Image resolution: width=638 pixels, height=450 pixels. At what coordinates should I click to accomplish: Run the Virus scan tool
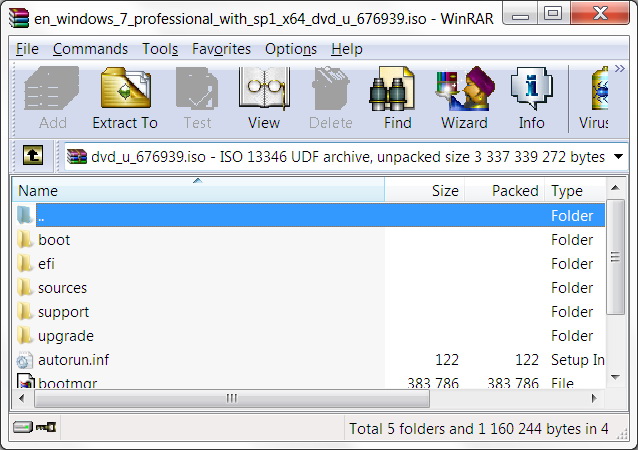tap(594, 99)
